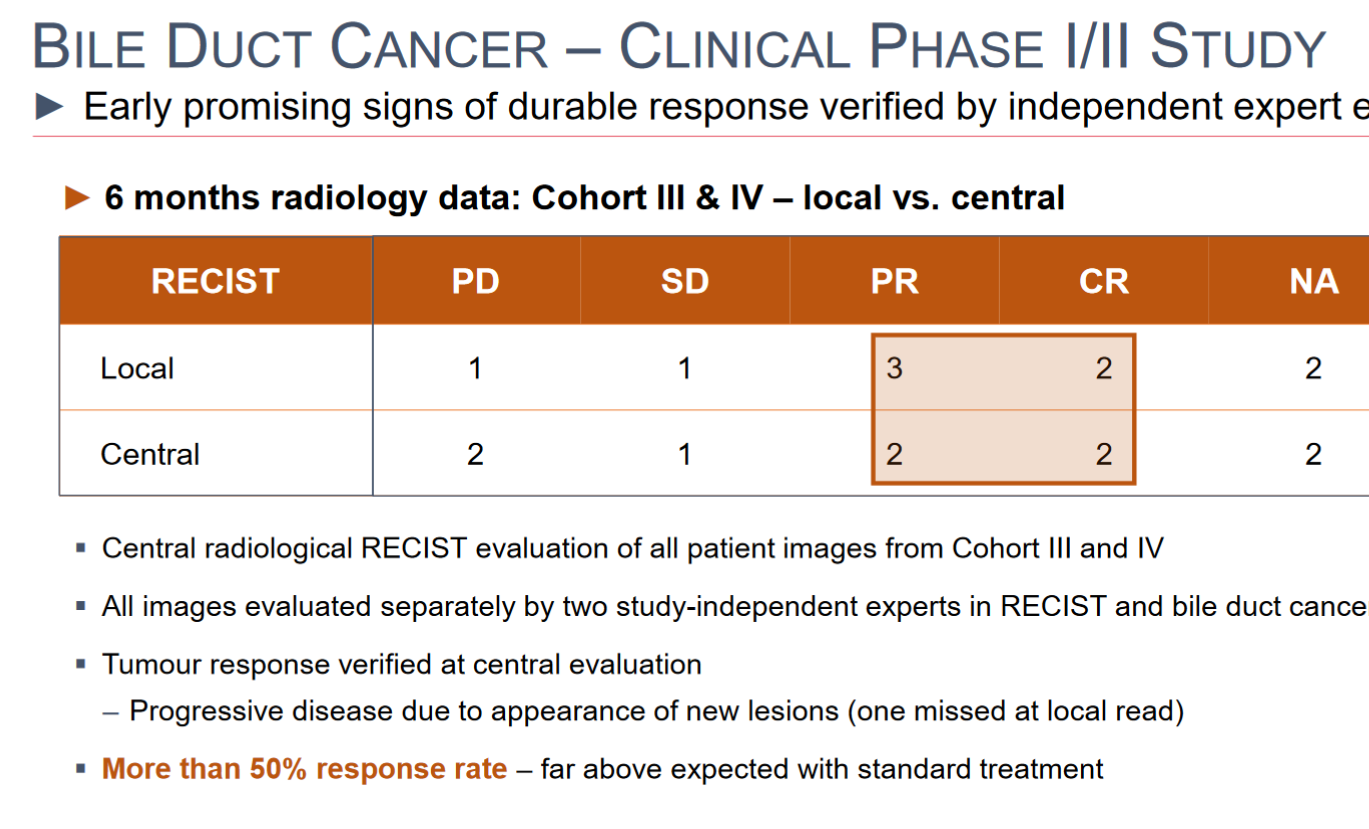1369x829 pixels.
Task: Click 'More than 50% response rate' text
Action: [x=305, y=769]
